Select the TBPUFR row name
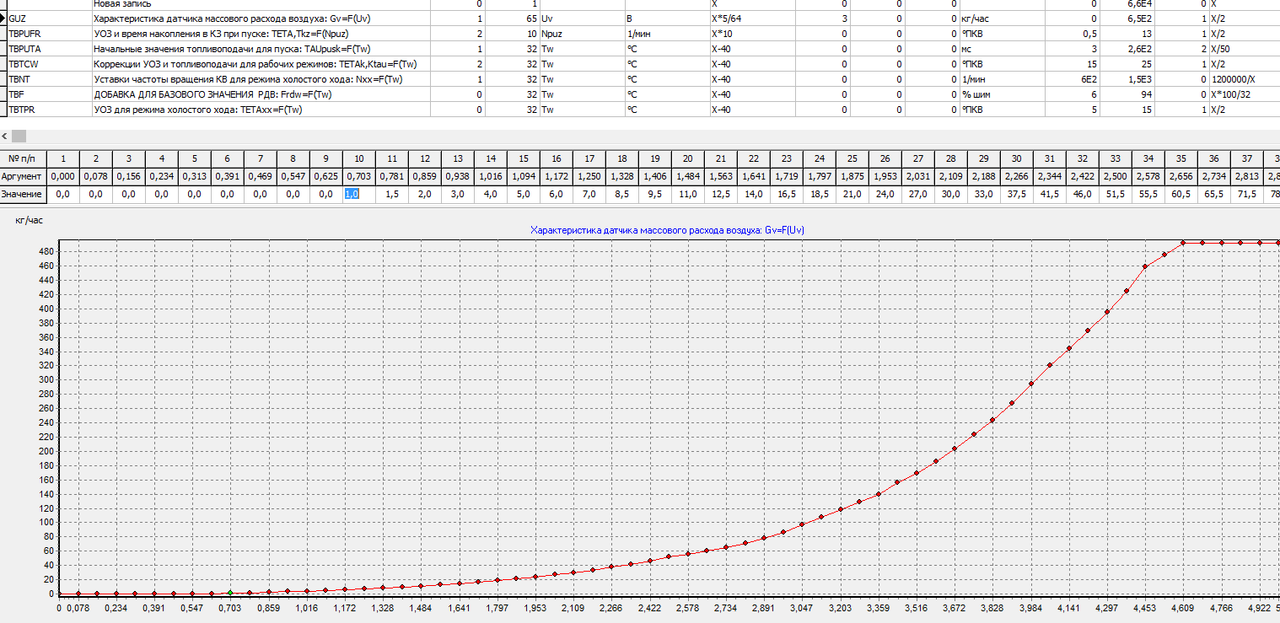The height and width of the screenshot is (623, 1280). click(x=24, y=34)
